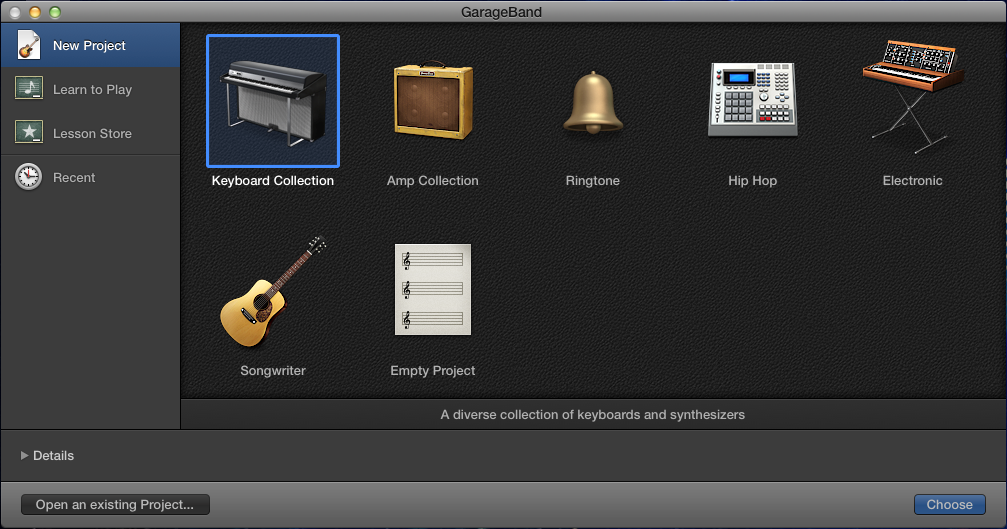Image resolution: width=1007 pixels, height=529 pixels.
Task: Click the Lesson Store star icon
Action: point(29,132)
